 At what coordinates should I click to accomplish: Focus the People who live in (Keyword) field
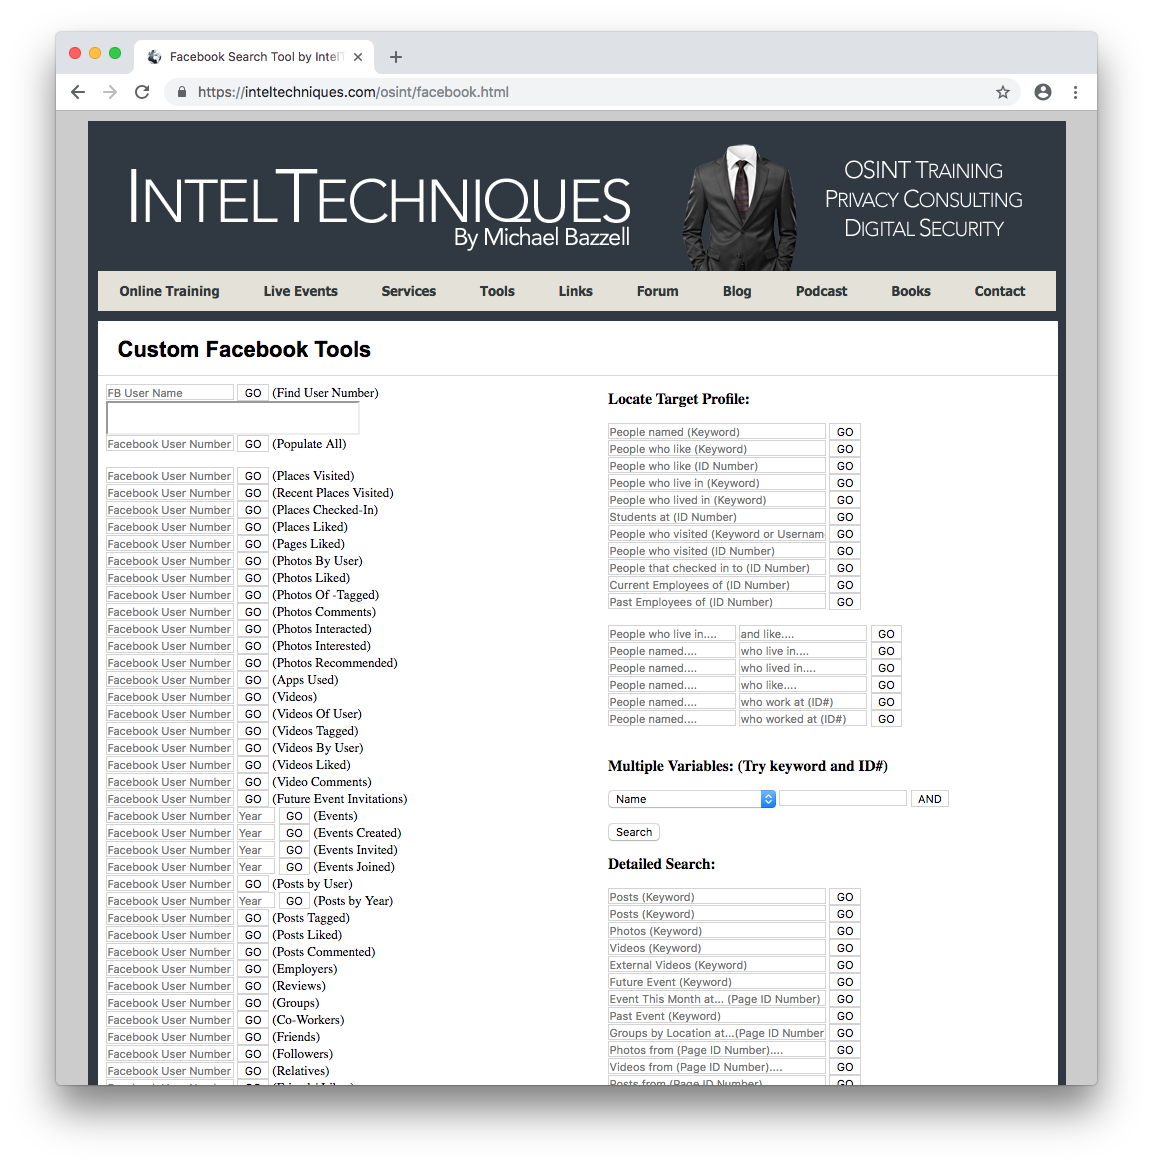click(x=717, y=484)
